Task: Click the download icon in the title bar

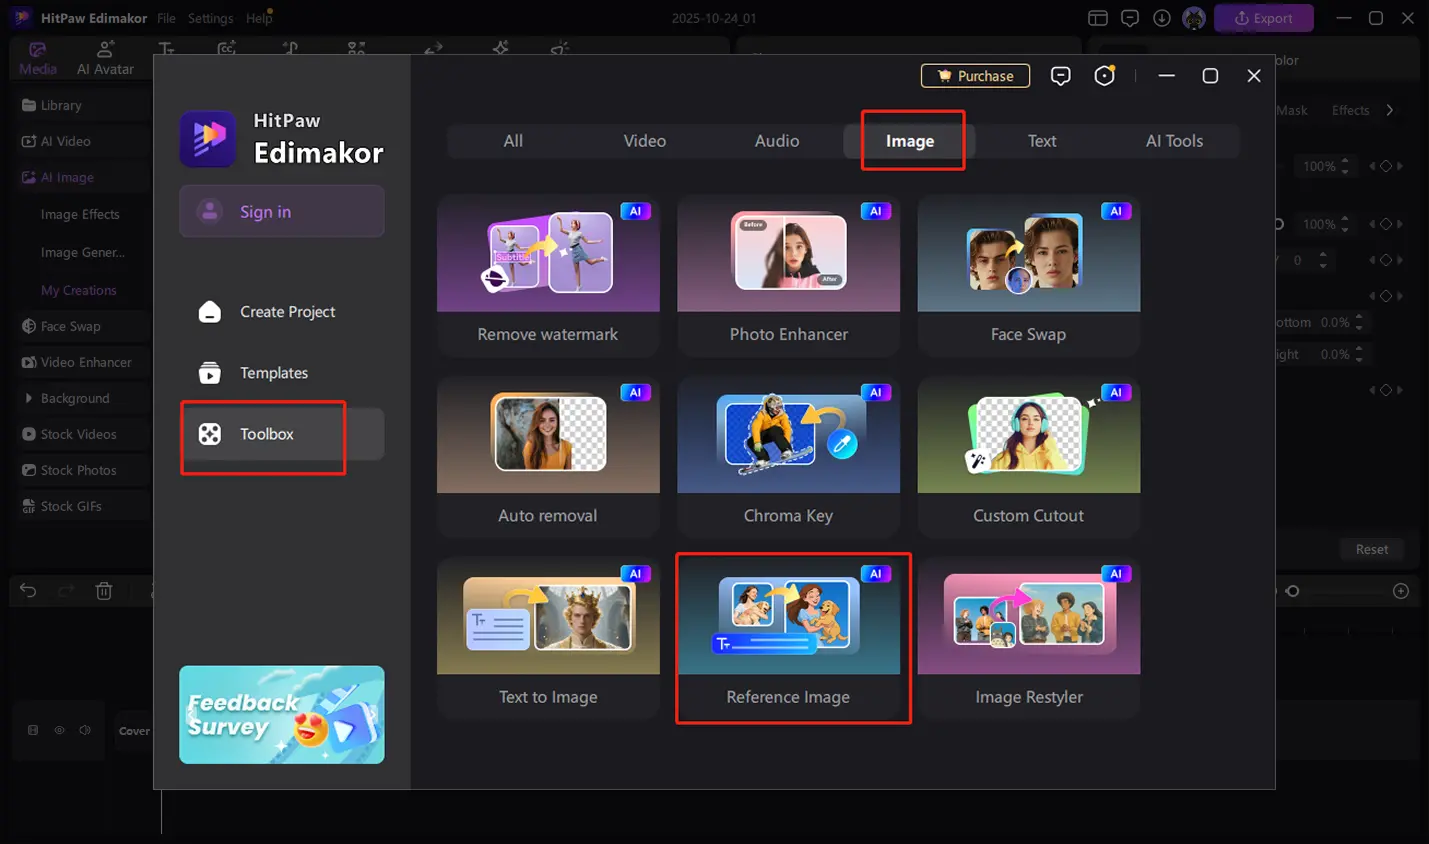Action: (x=1161, y=18)
